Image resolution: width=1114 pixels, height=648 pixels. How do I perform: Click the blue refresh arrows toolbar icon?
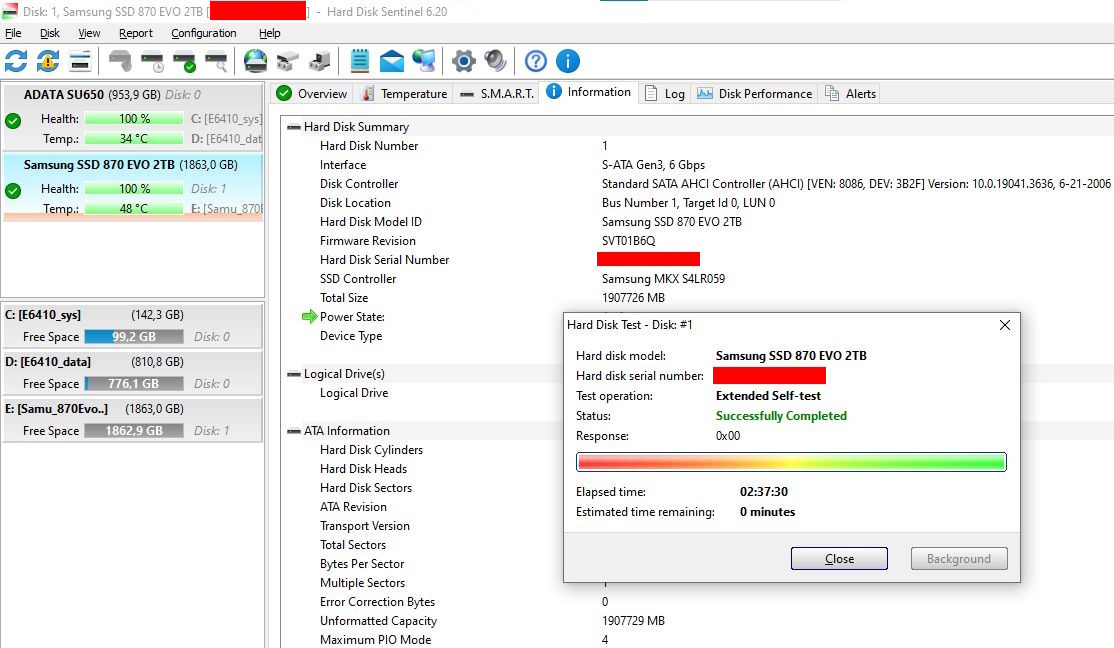16,61
